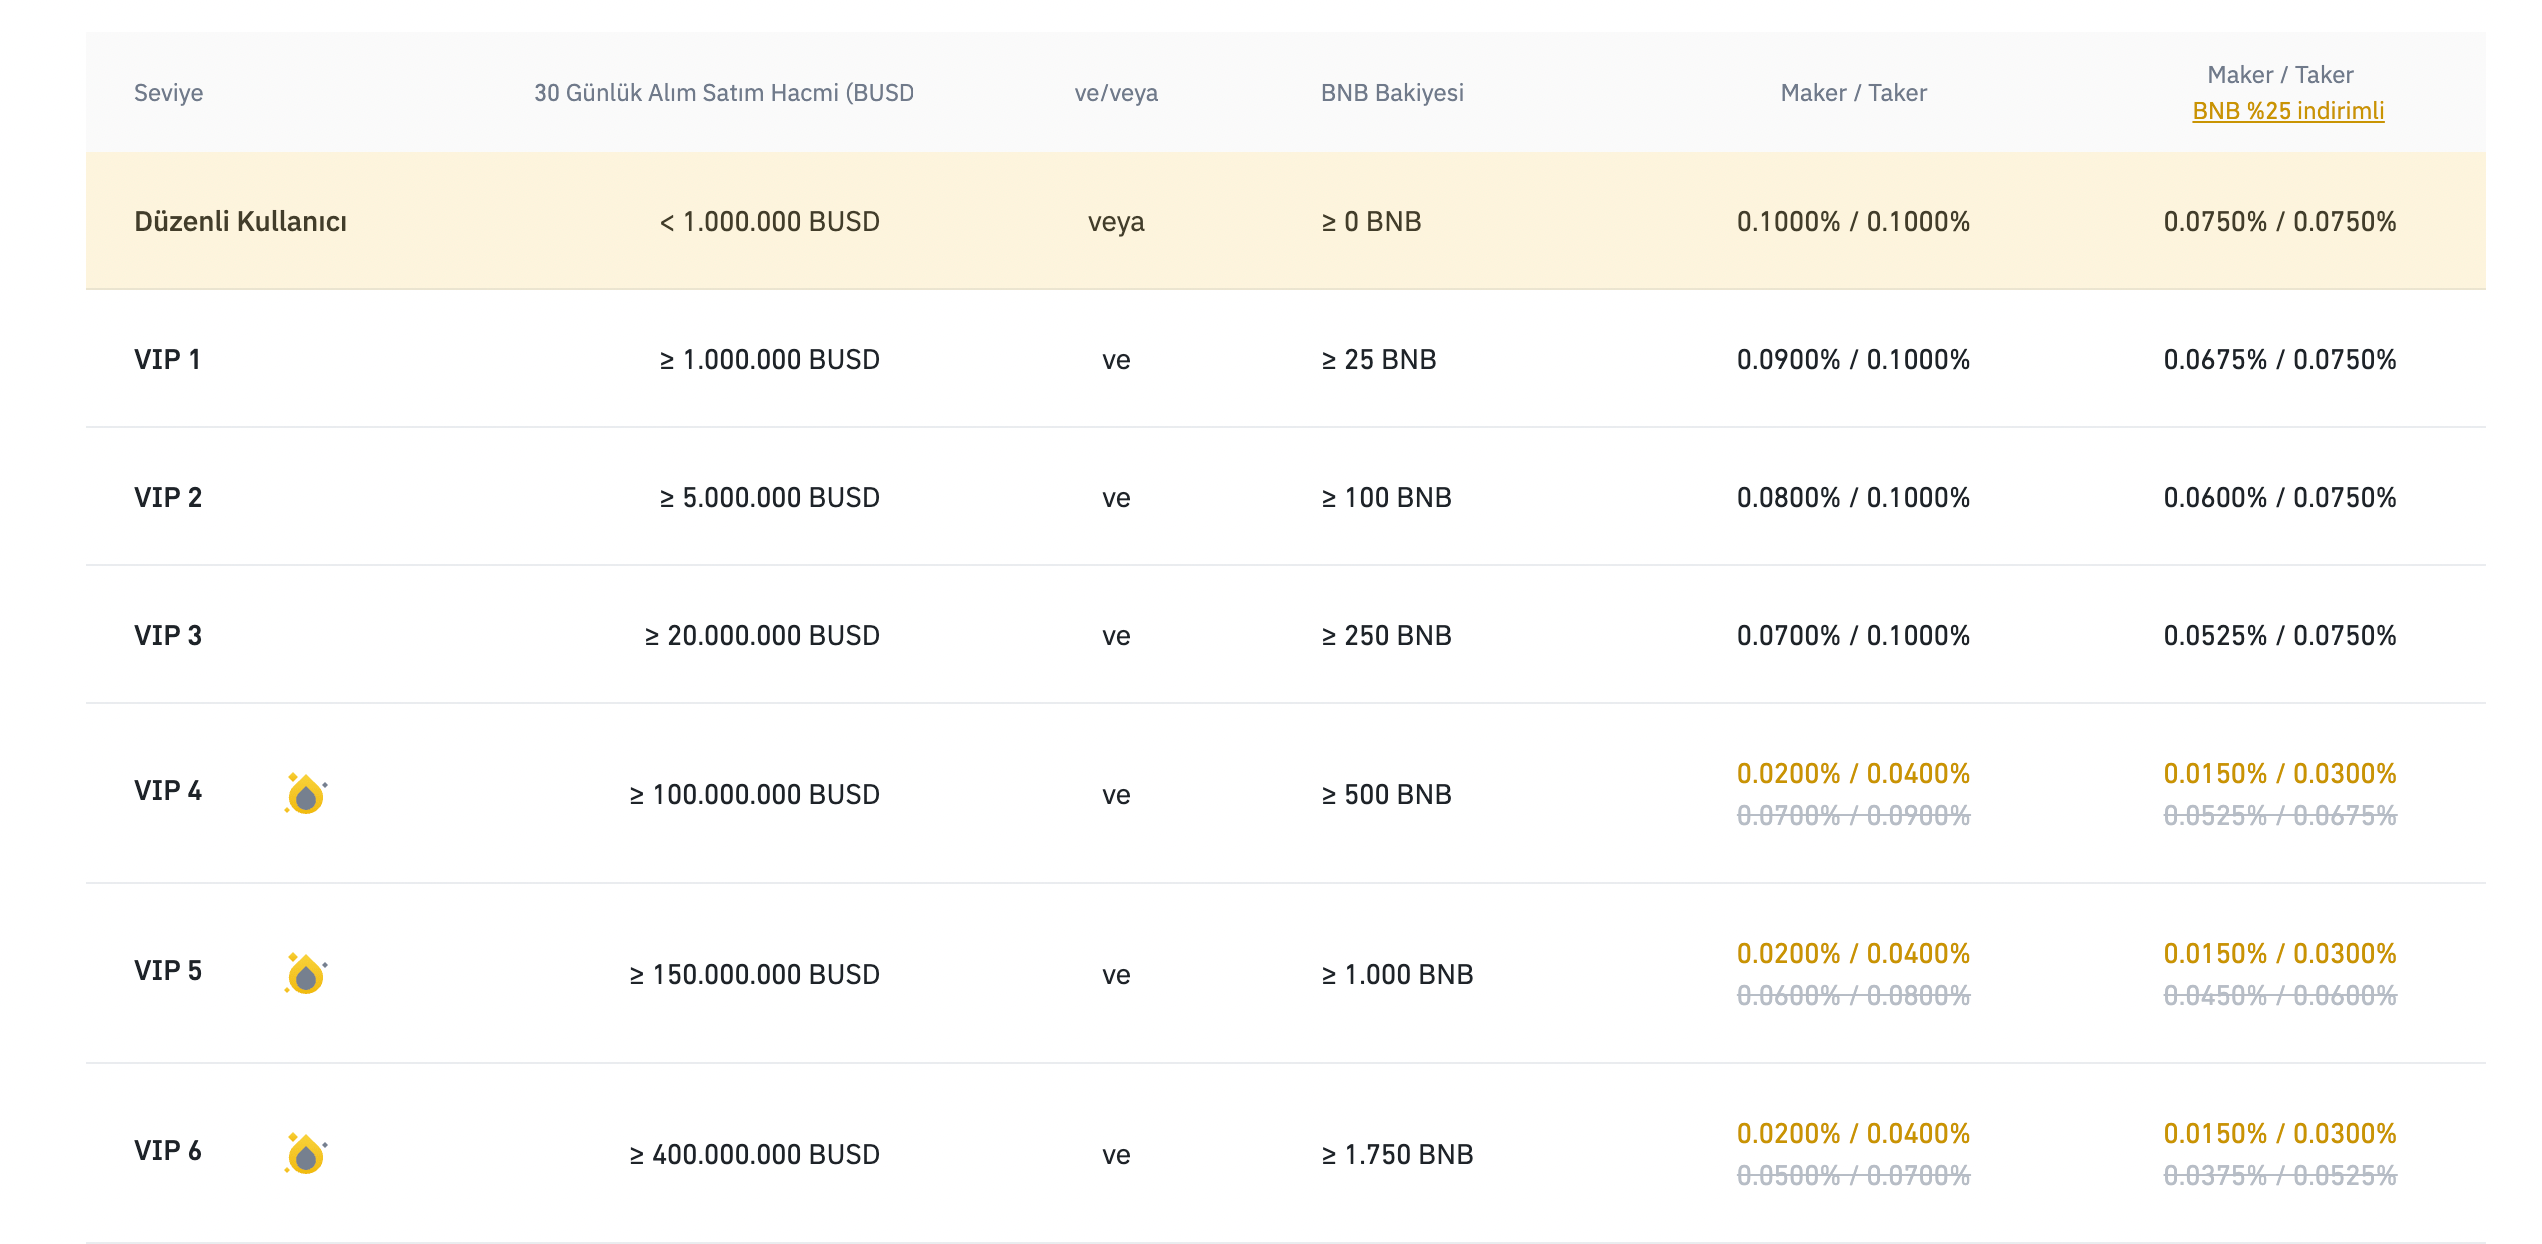The width and height of the screenshot is (2542, 1244).
Task: Click the 30 Günlük Alım Satım Hacmi header
Action: pos(723,93)
